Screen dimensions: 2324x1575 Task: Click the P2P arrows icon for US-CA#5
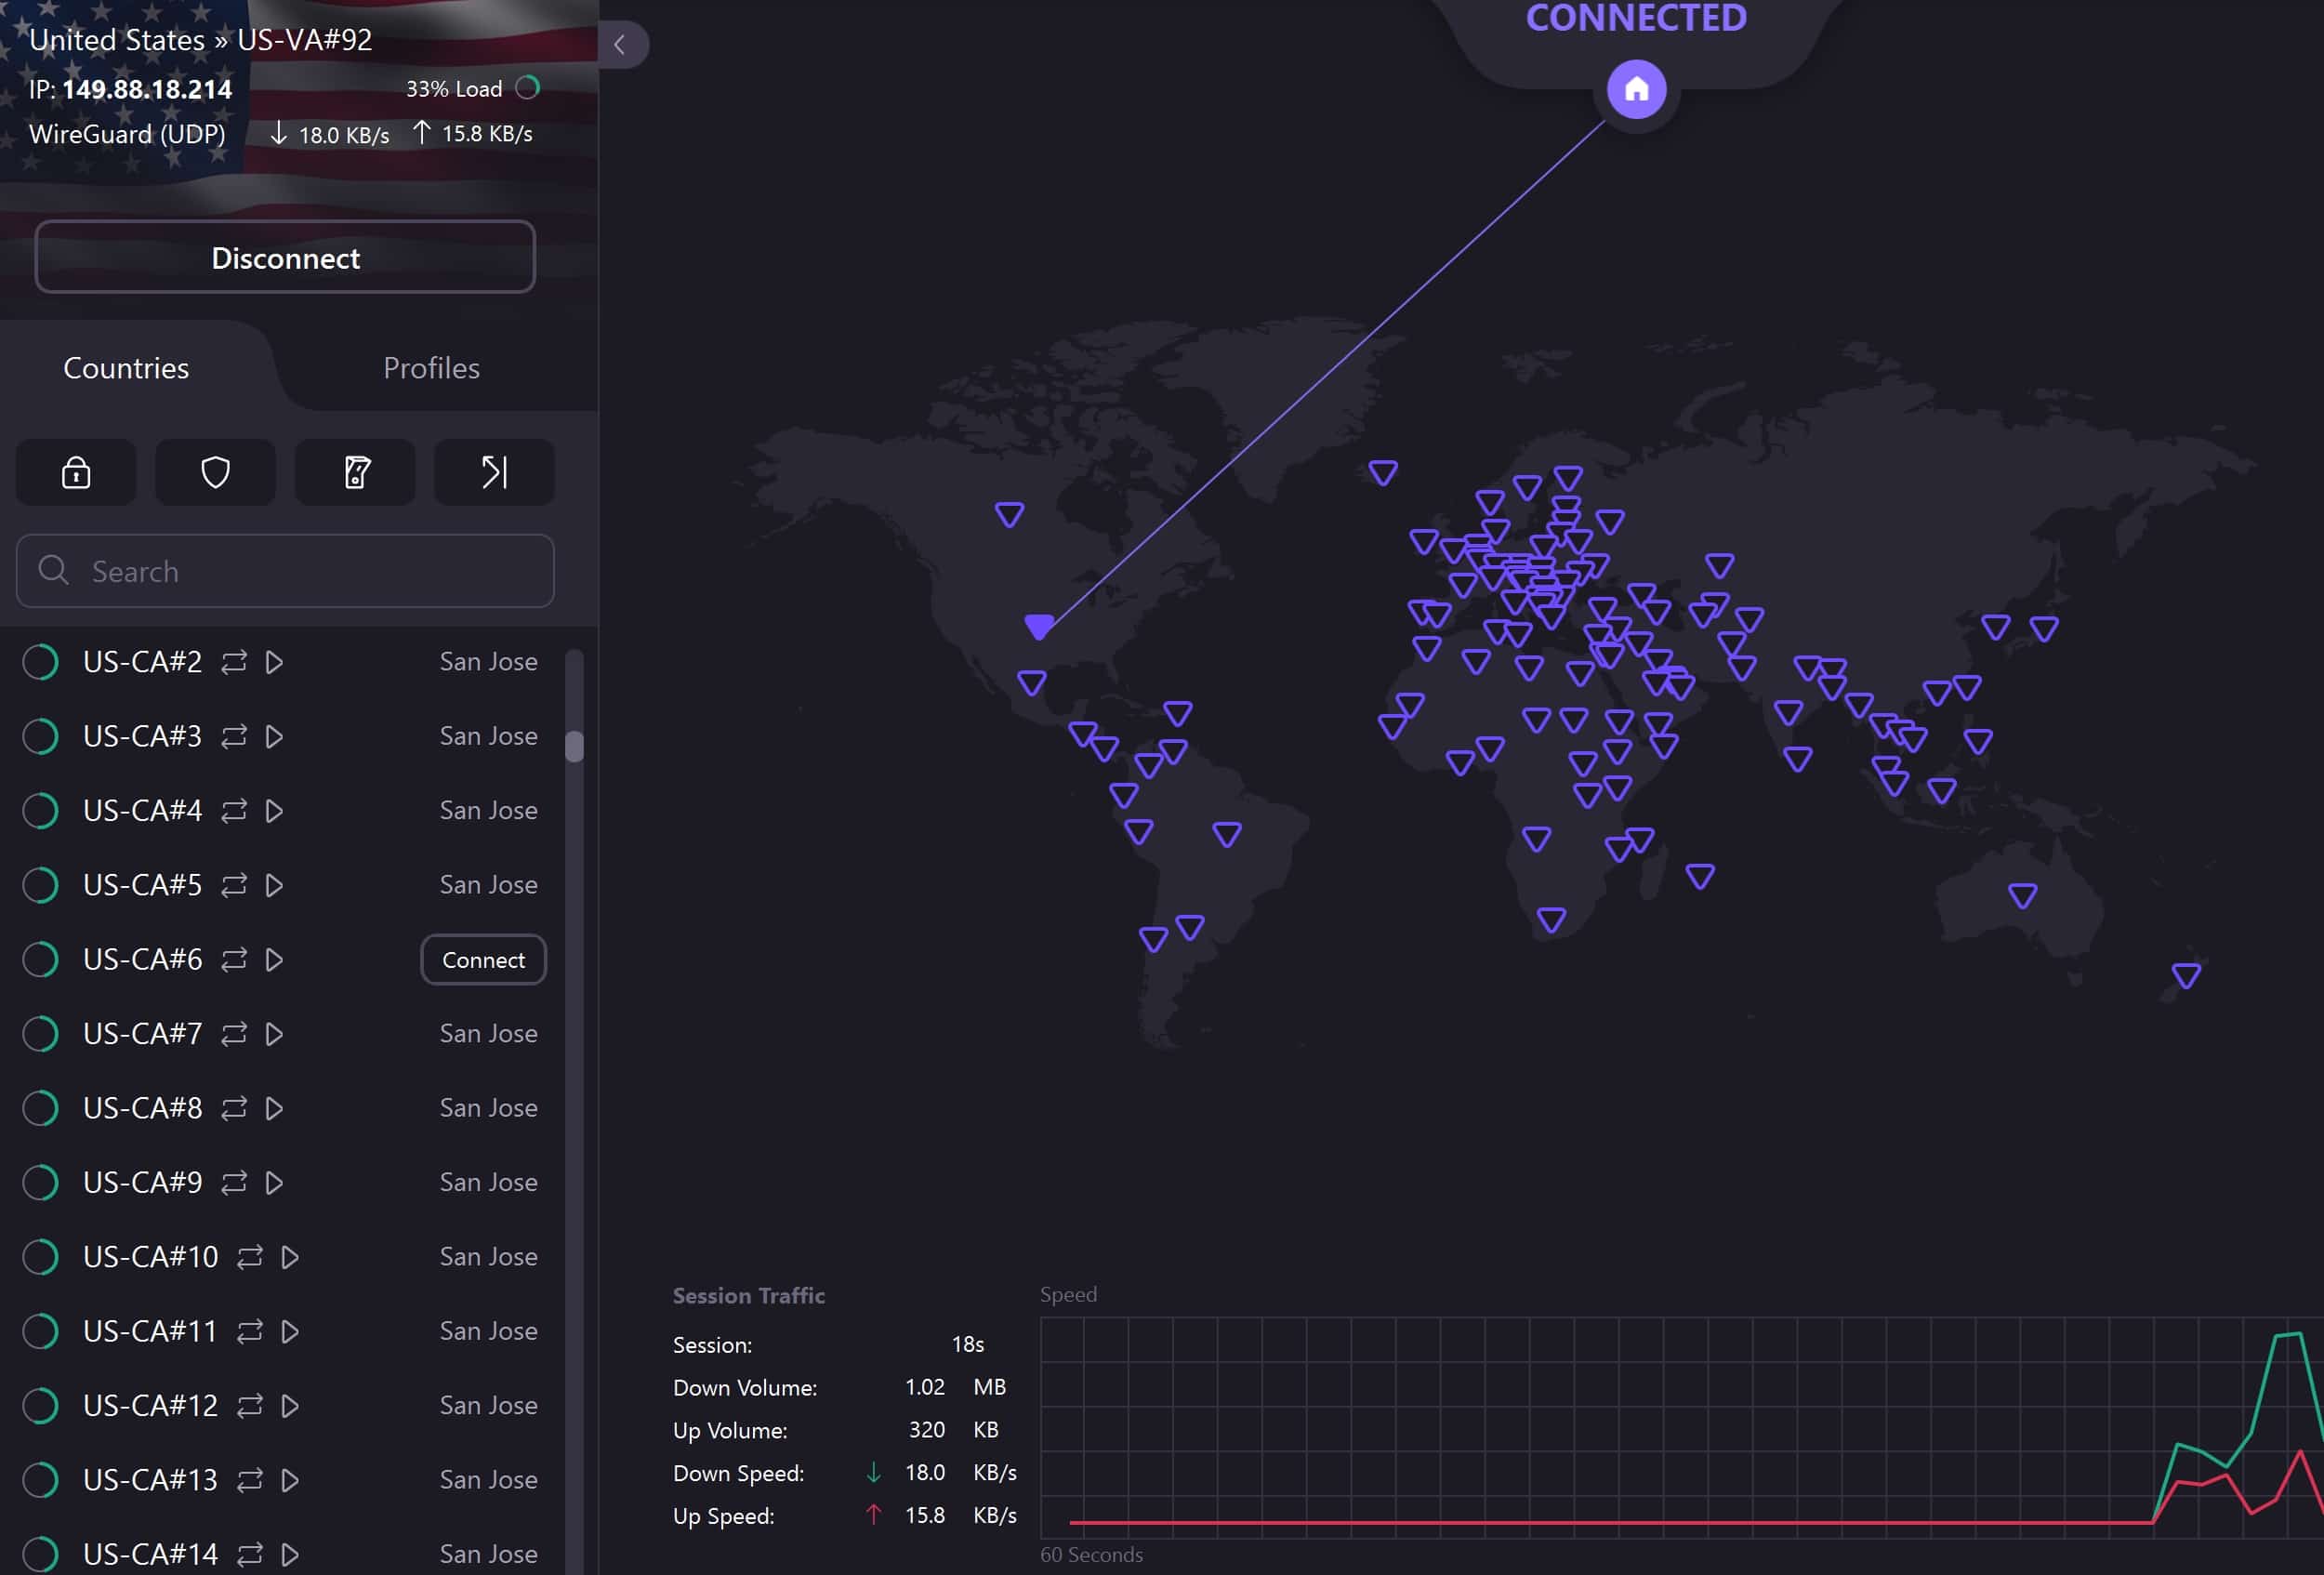[234, 885]
